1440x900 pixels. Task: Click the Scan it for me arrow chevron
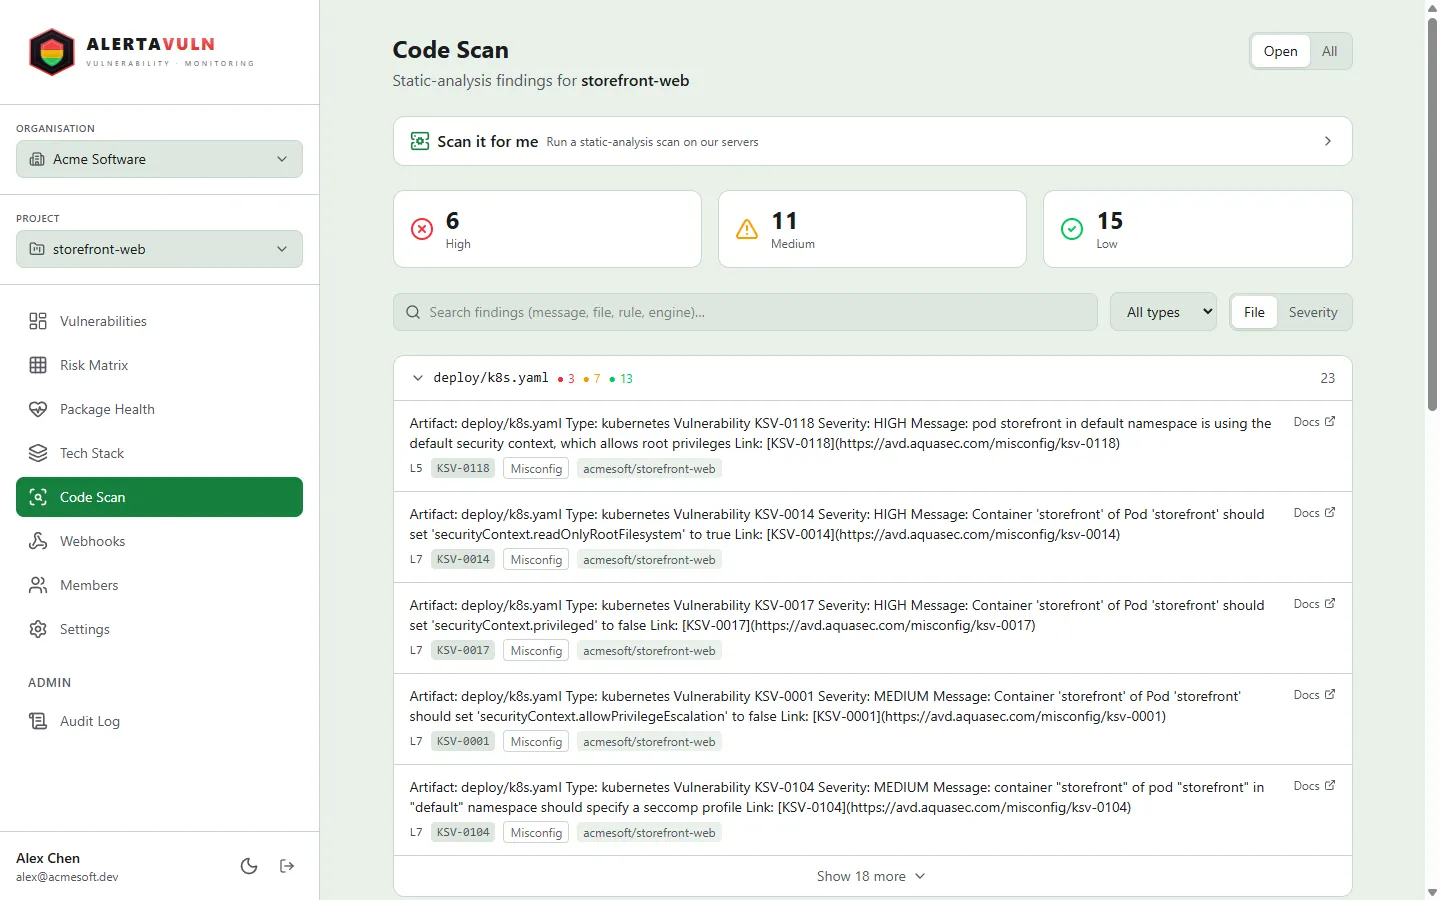(x=1327, y=141)
